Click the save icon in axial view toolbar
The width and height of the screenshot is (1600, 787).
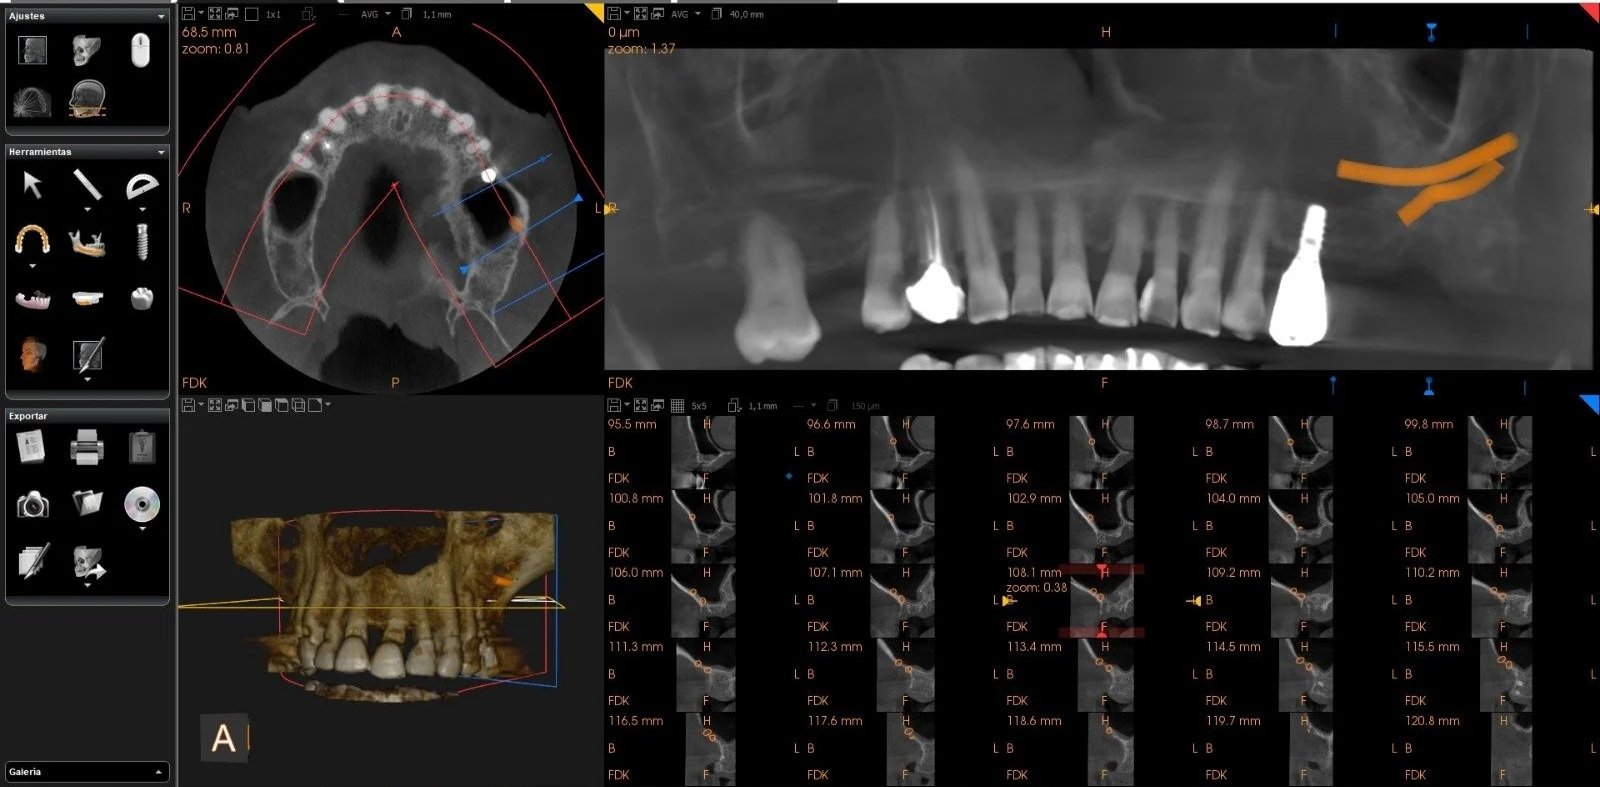[189, 14]
